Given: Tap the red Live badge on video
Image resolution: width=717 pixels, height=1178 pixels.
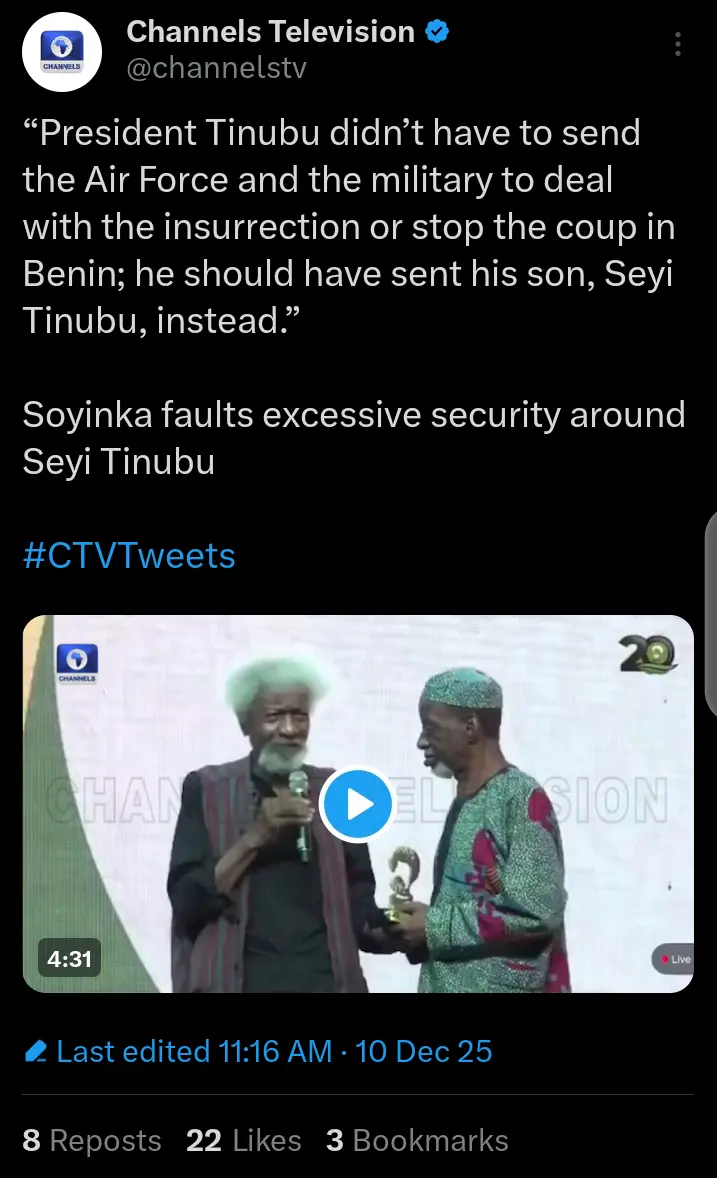Looking at the screenshot, I should [x=673, y=959].
